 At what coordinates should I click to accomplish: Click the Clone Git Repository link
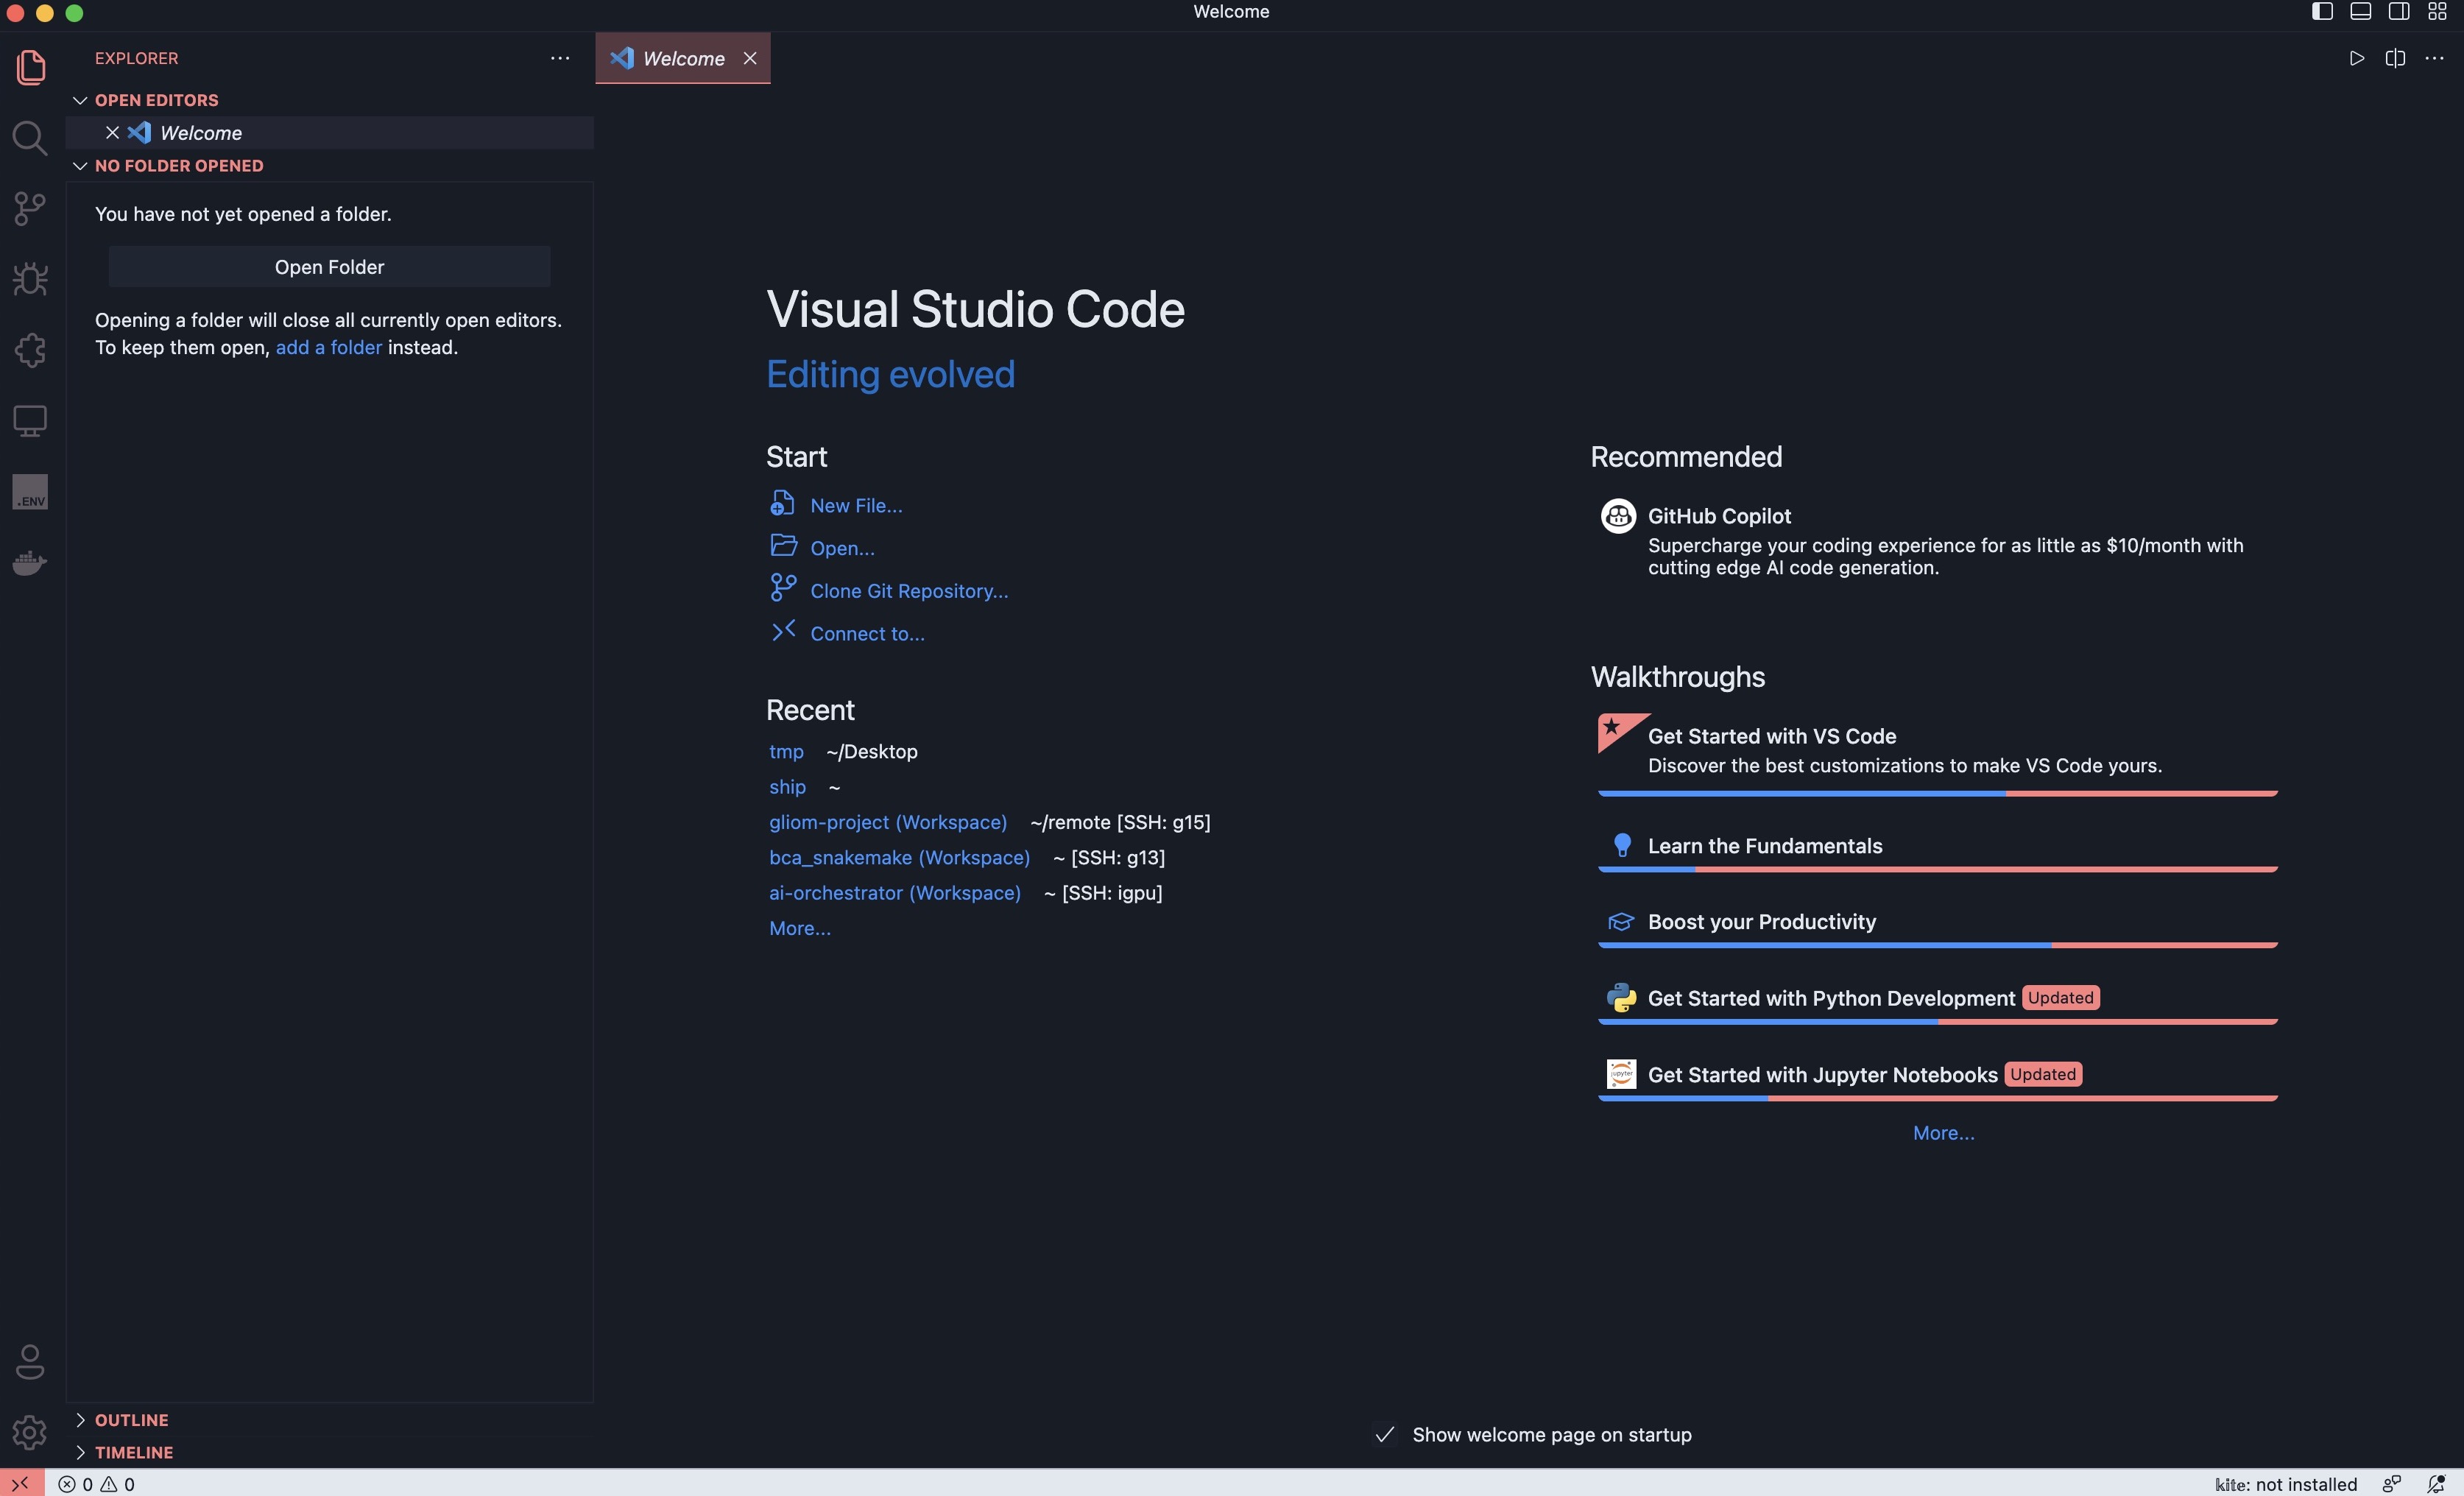tap(908, 591)
